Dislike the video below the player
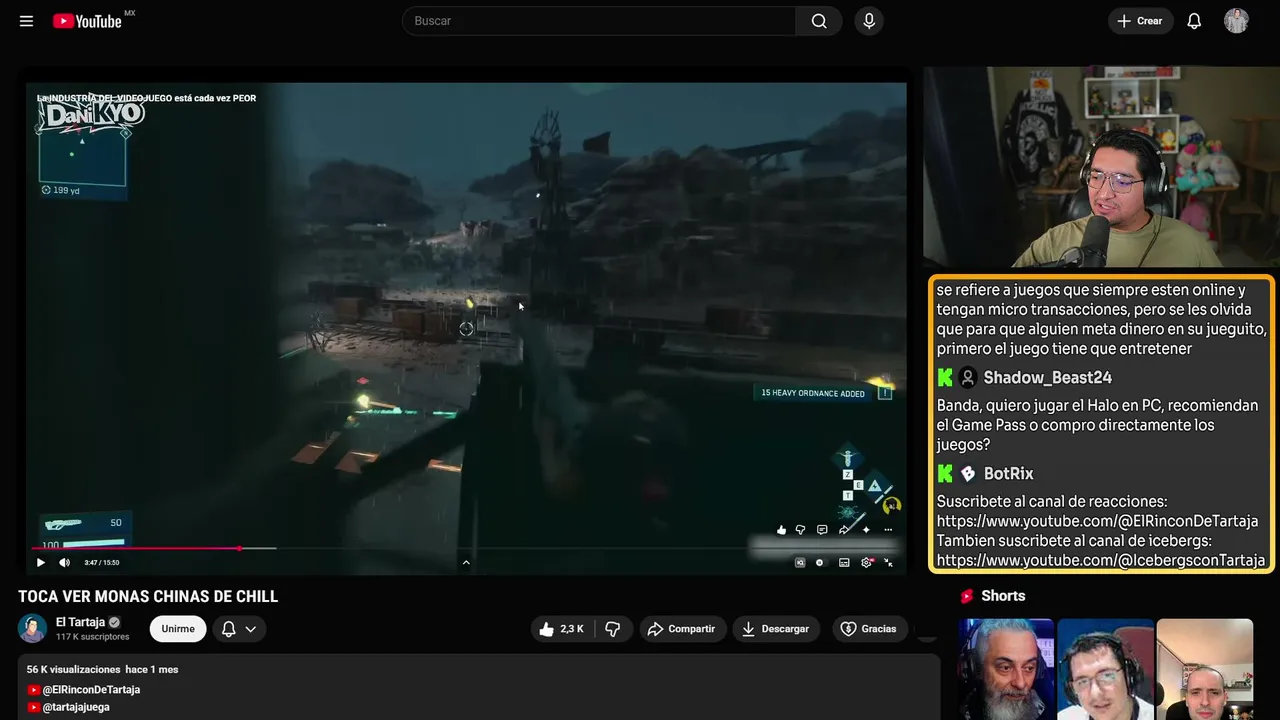The width and height of the screenshot is (1280, 720). point(613,629)
